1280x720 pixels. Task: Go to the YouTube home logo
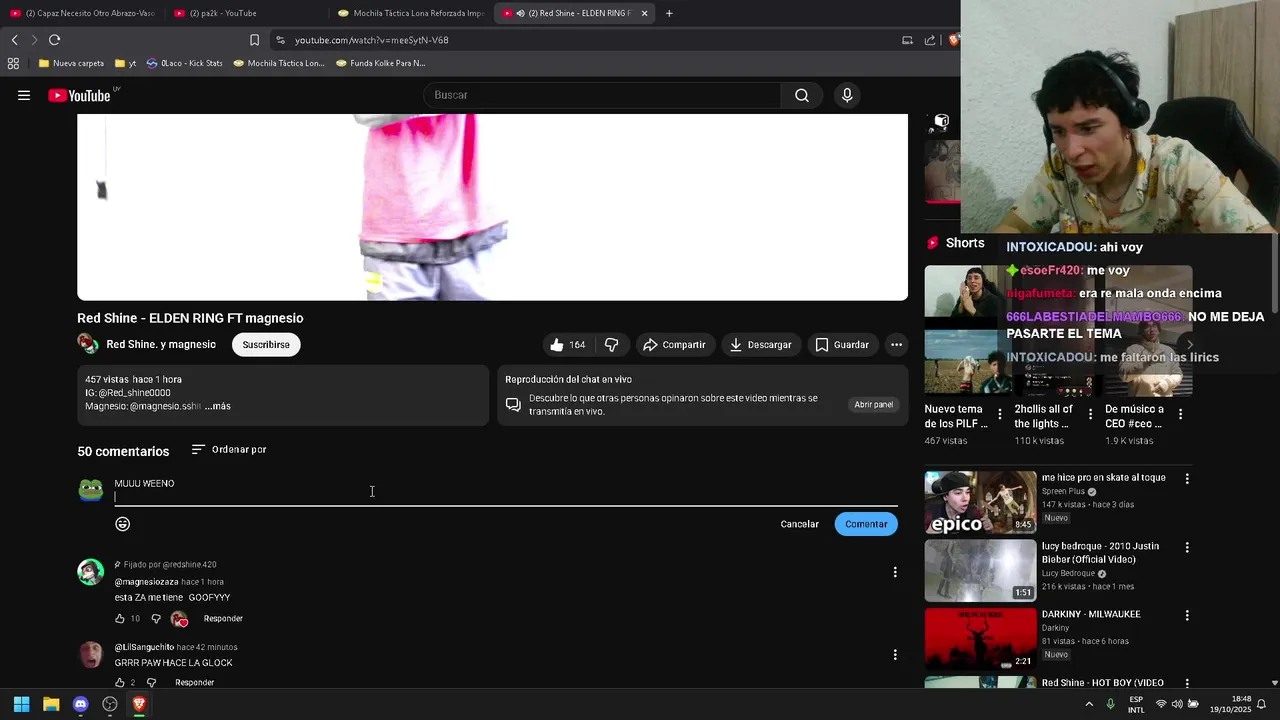pos(79,95)
